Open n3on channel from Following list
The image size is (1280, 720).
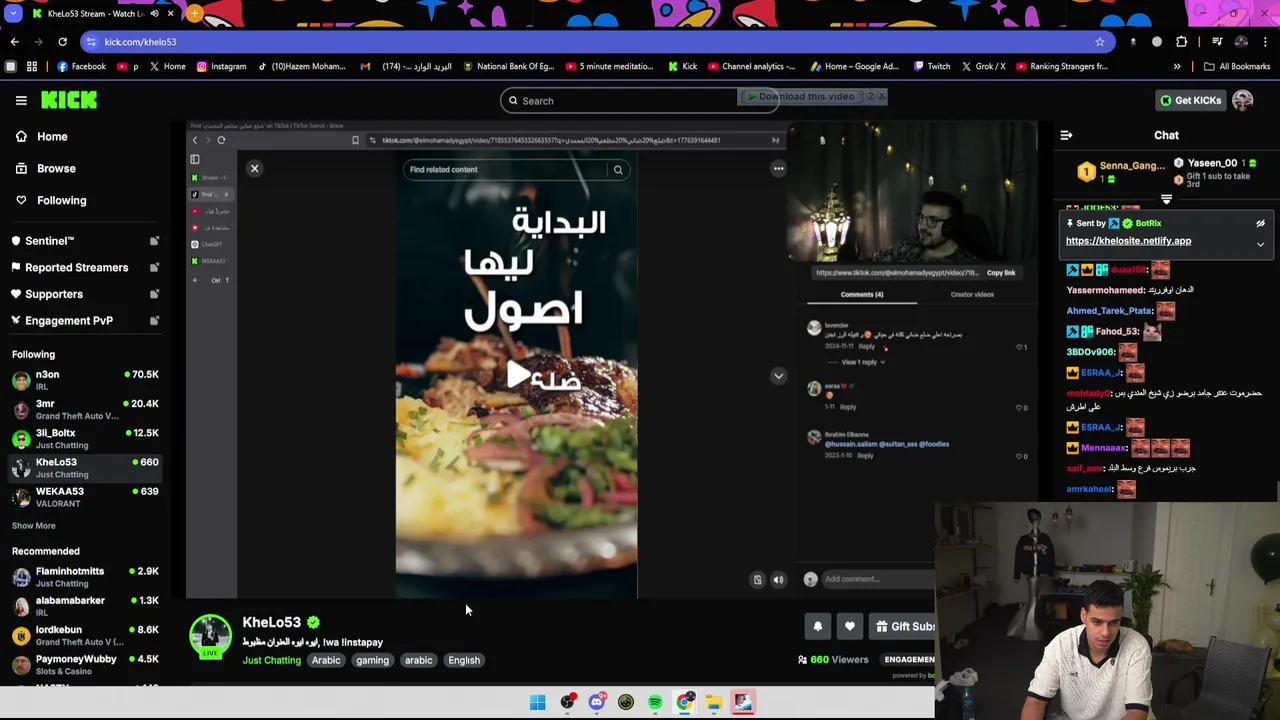click(85, 380)
